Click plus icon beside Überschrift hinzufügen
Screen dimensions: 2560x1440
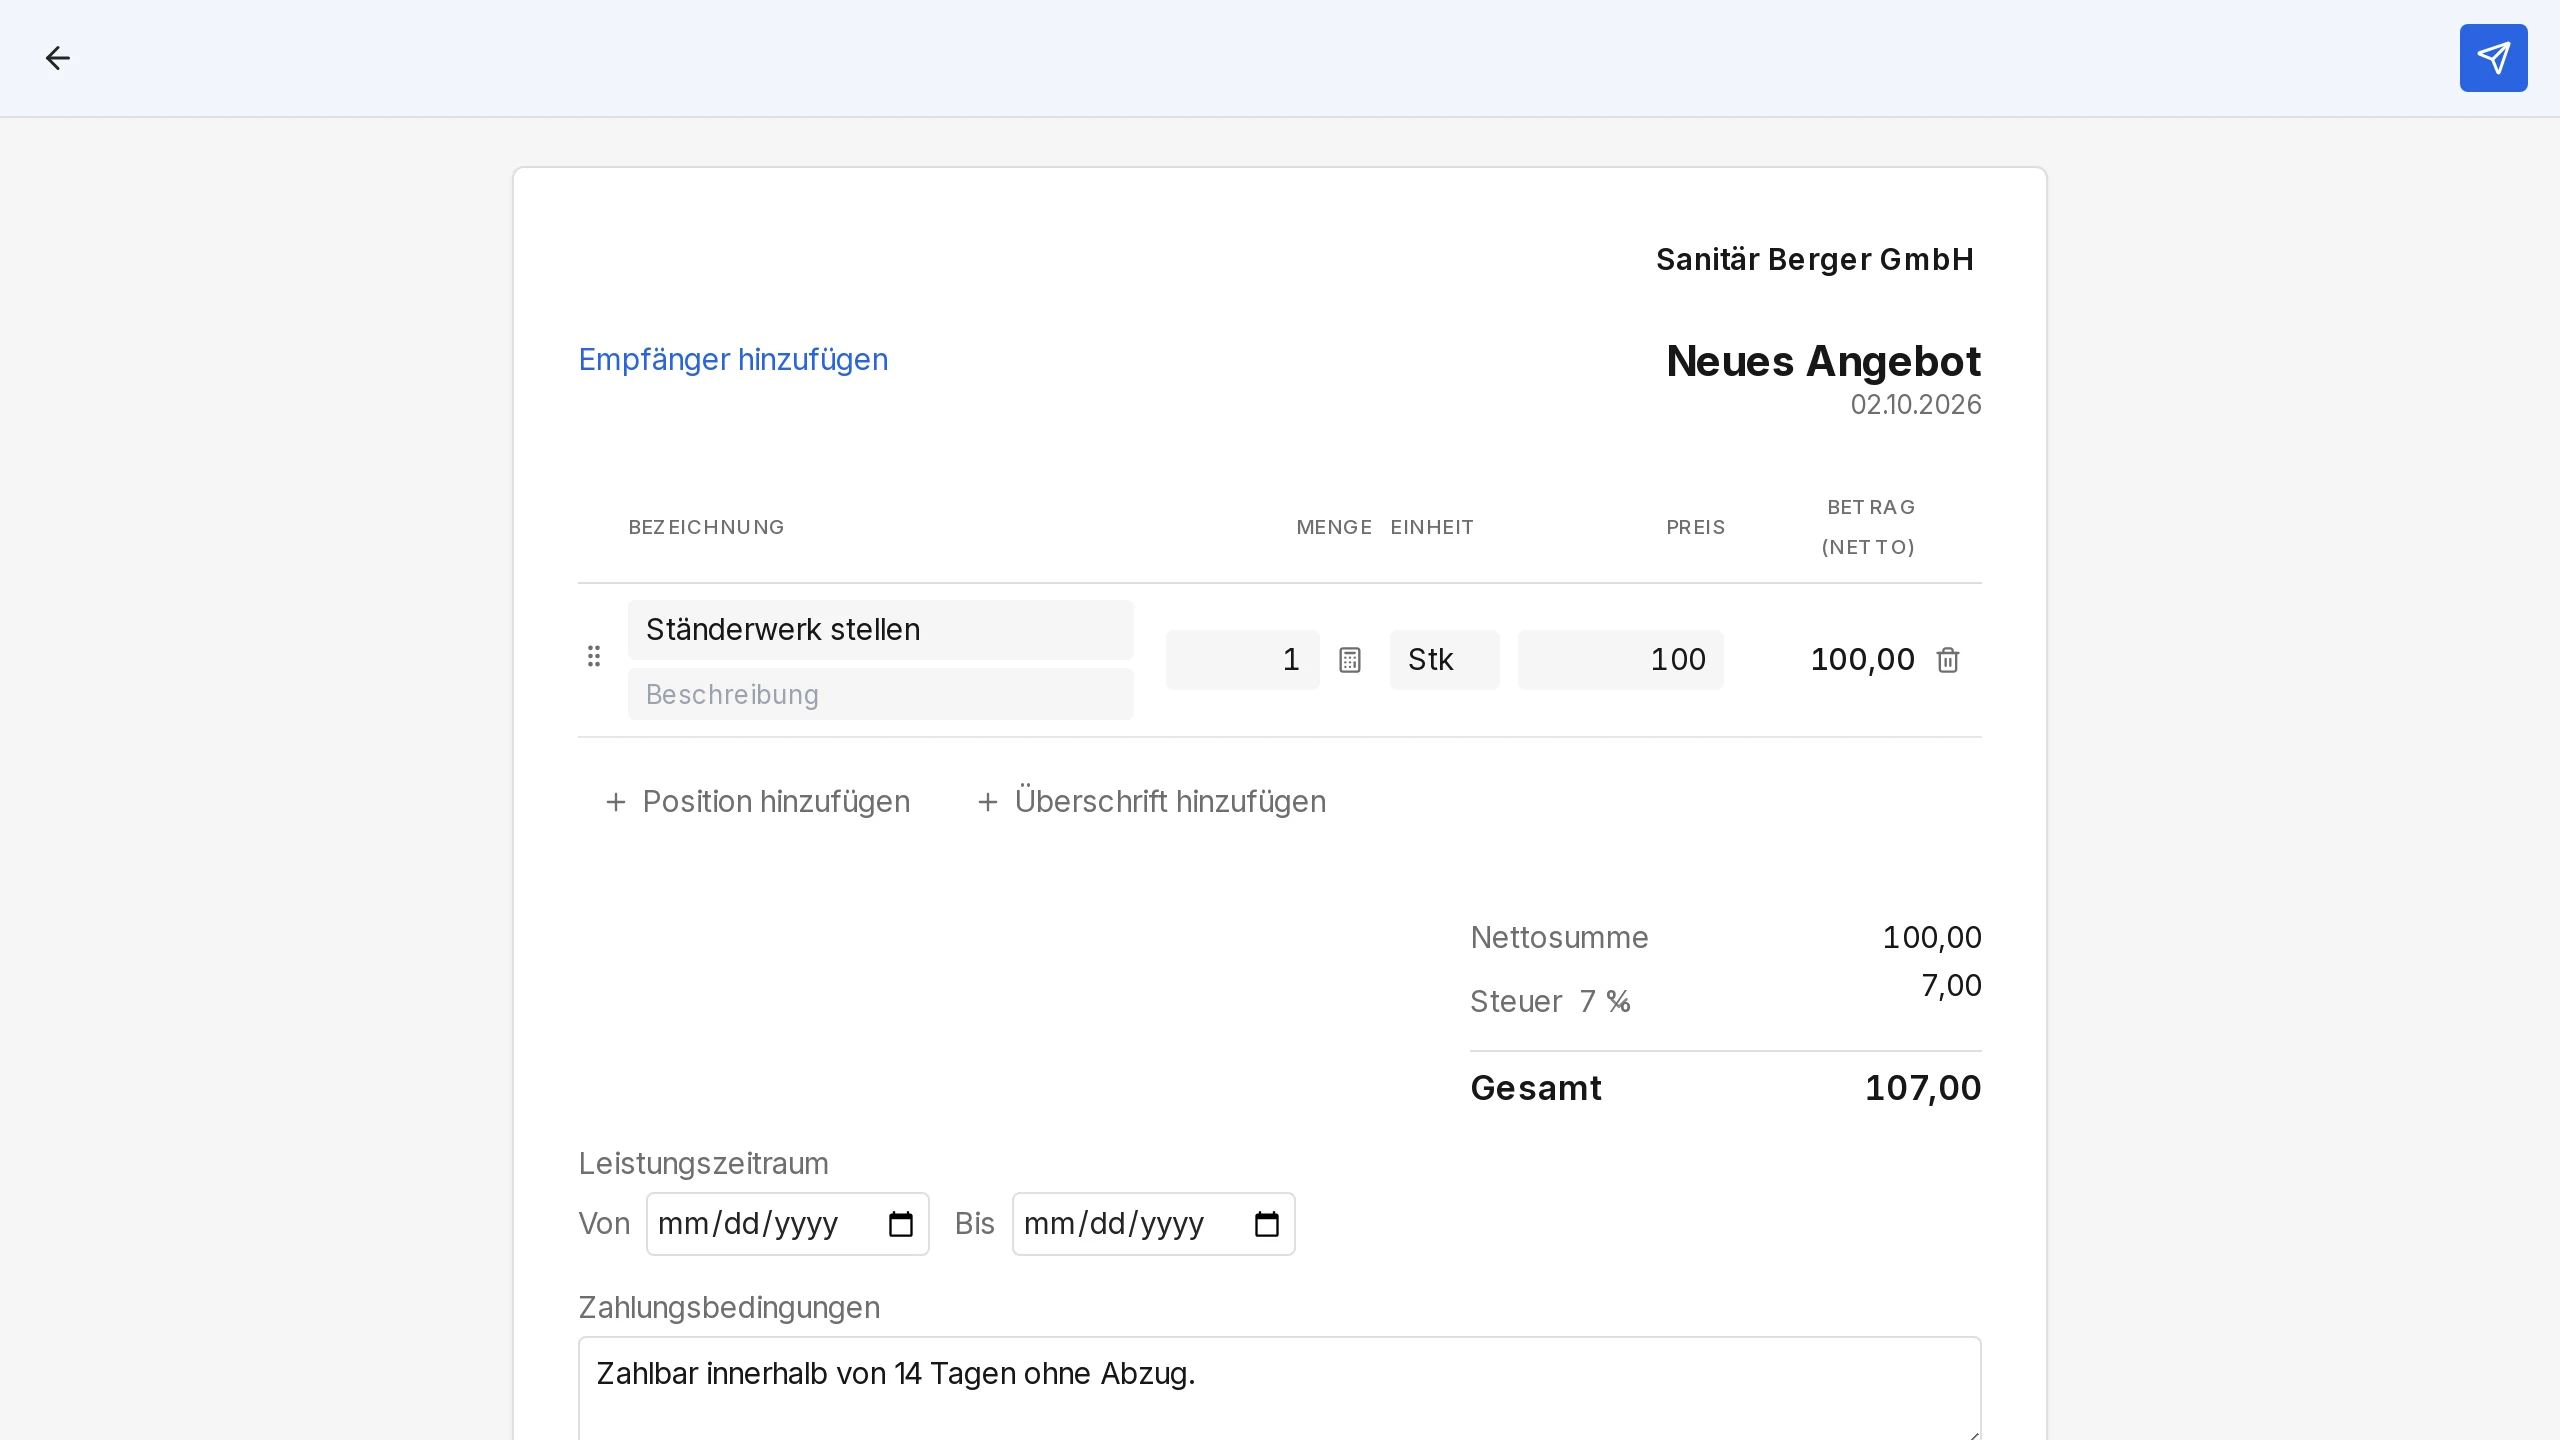(988, 802)
